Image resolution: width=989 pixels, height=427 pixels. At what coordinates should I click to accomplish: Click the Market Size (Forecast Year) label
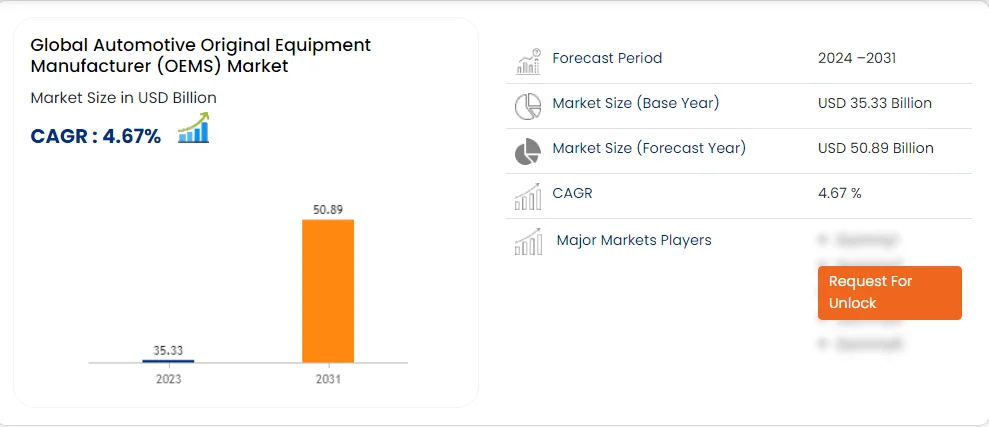(x=649, y=148)
